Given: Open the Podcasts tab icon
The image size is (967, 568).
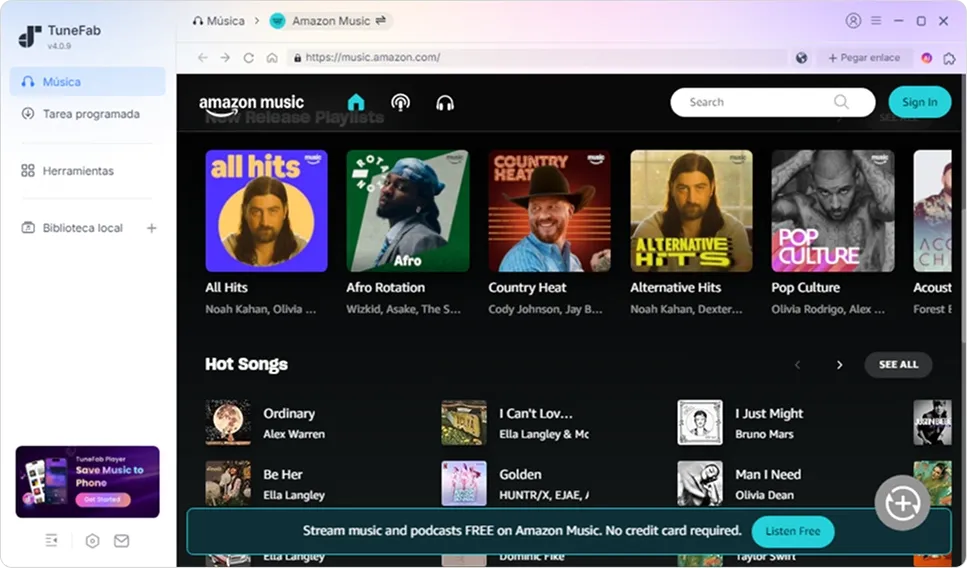Looking at the screenshot, I should click(x=400, y=102).
